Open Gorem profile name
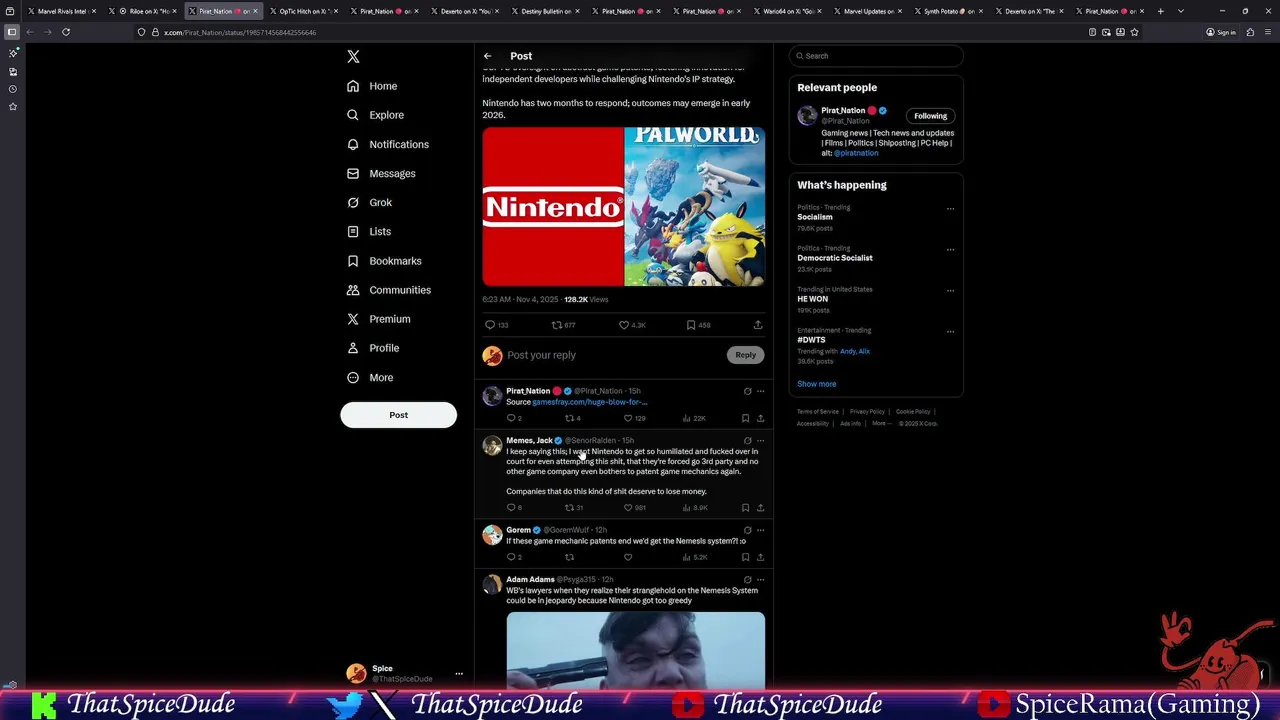This screenshot has height=720, width=1280. tap(518, 530)
